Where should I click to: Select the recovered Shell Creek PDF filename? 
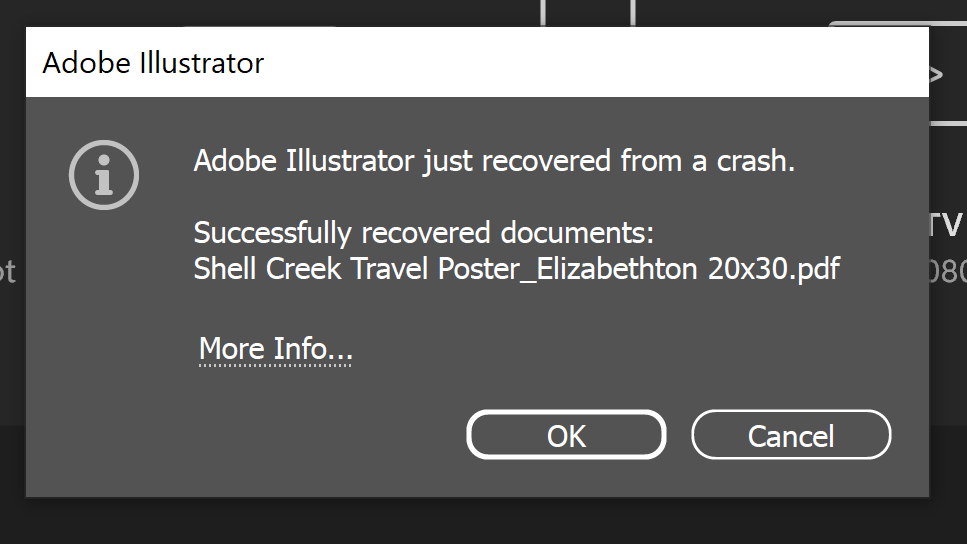click(x=516, y=269)
